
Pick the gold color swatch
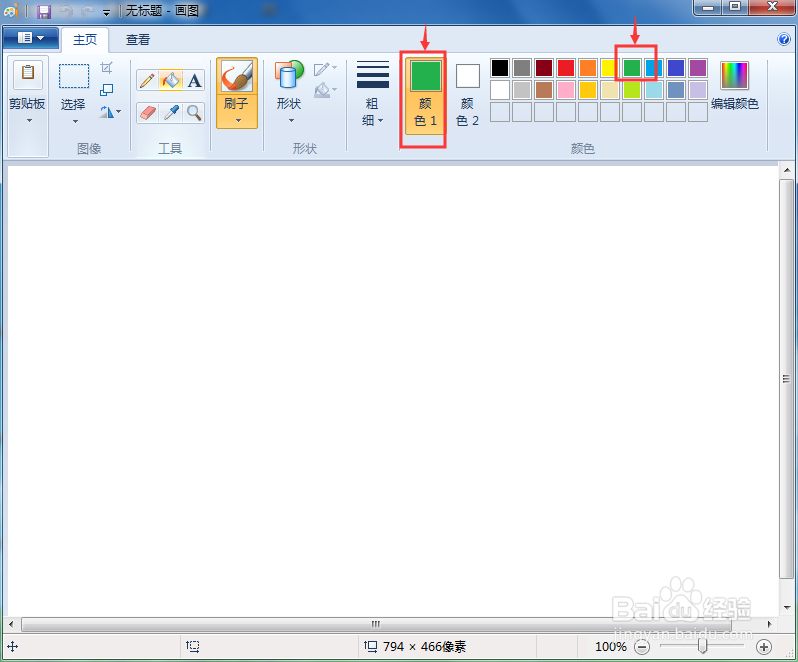pos(588,90)
